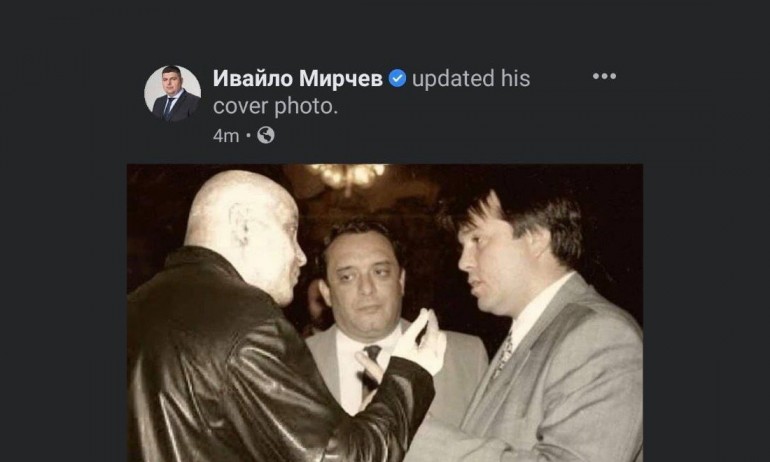Click the chandelier in the photo

348,175
